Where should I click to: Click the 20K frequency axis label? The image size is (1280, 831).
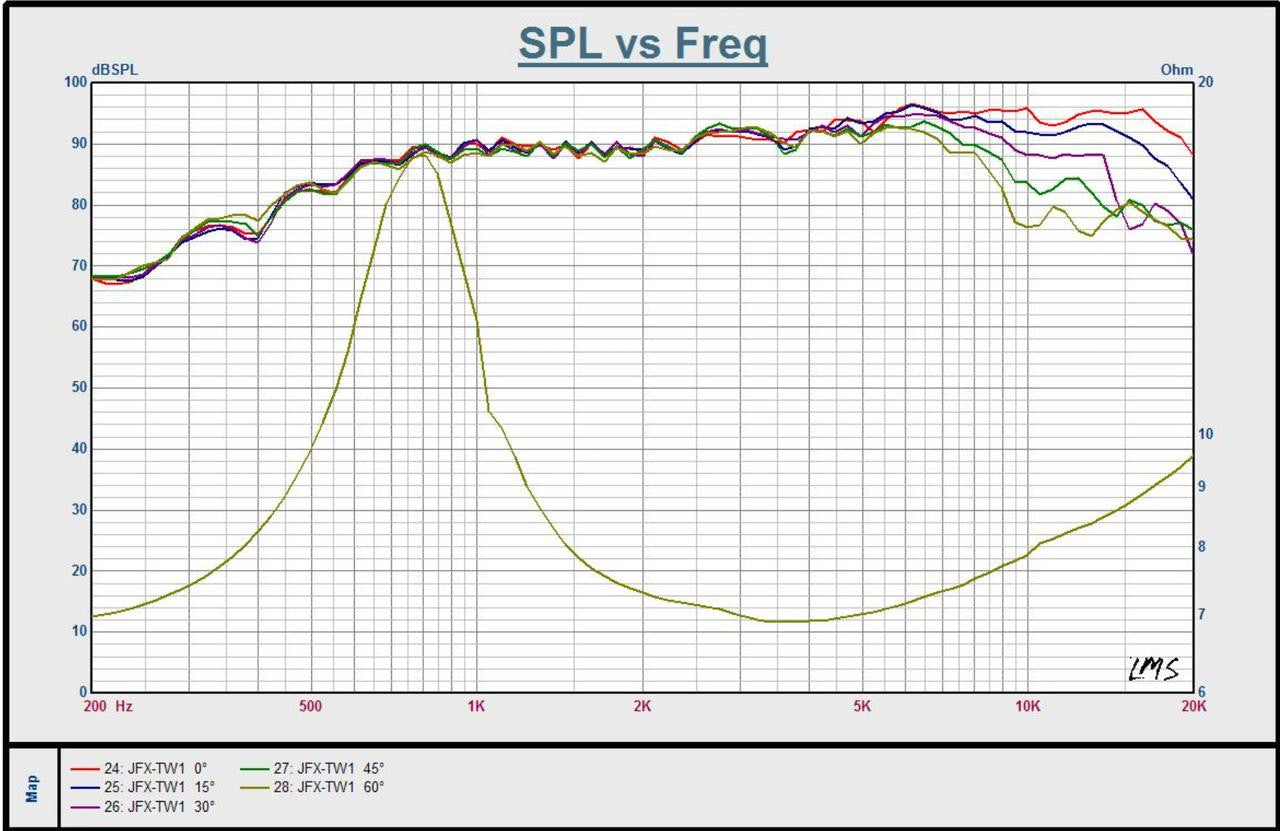(1192, 706)
